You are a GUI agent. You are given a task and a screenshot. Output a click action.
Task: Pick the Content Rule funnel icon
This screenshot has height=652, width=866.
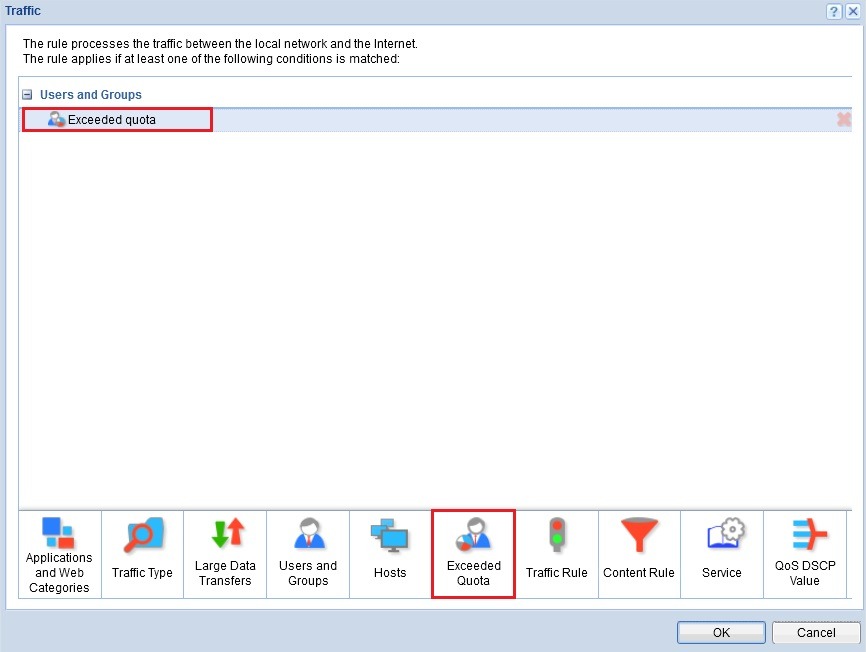[638, 536]
